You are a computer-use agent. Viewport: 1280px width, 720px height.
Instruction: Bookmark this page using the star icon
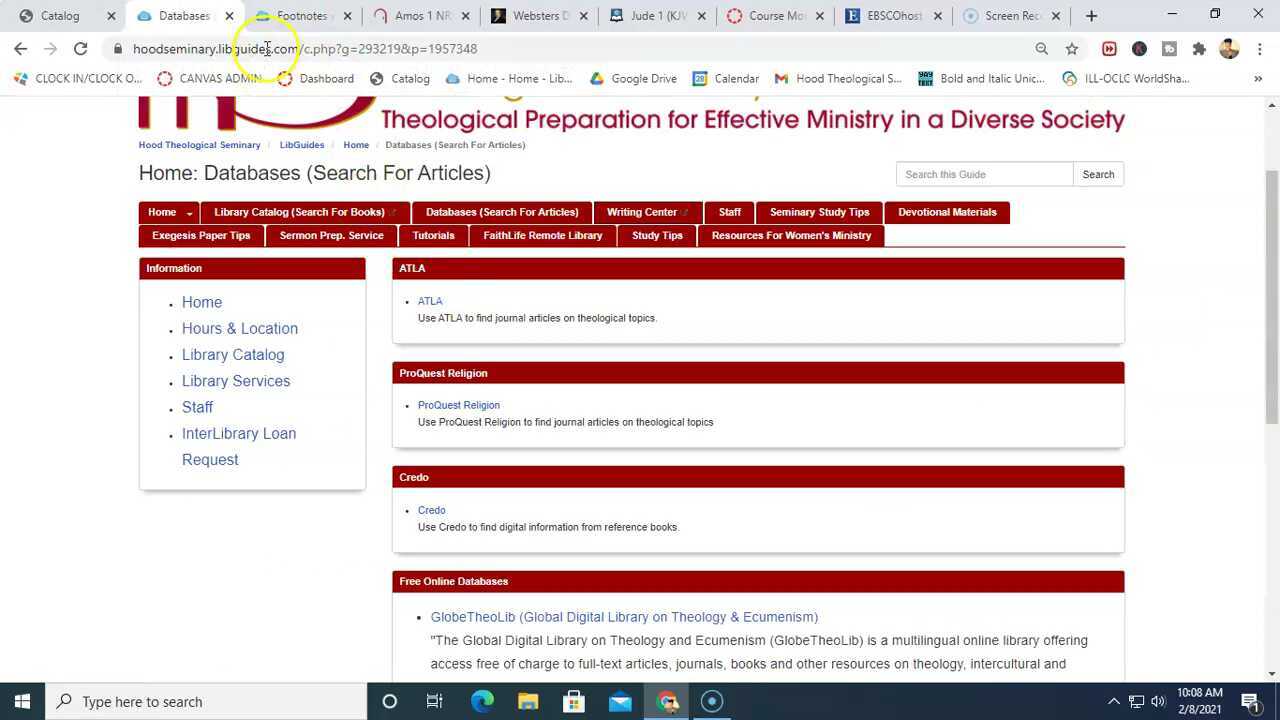pos(1071,48)
